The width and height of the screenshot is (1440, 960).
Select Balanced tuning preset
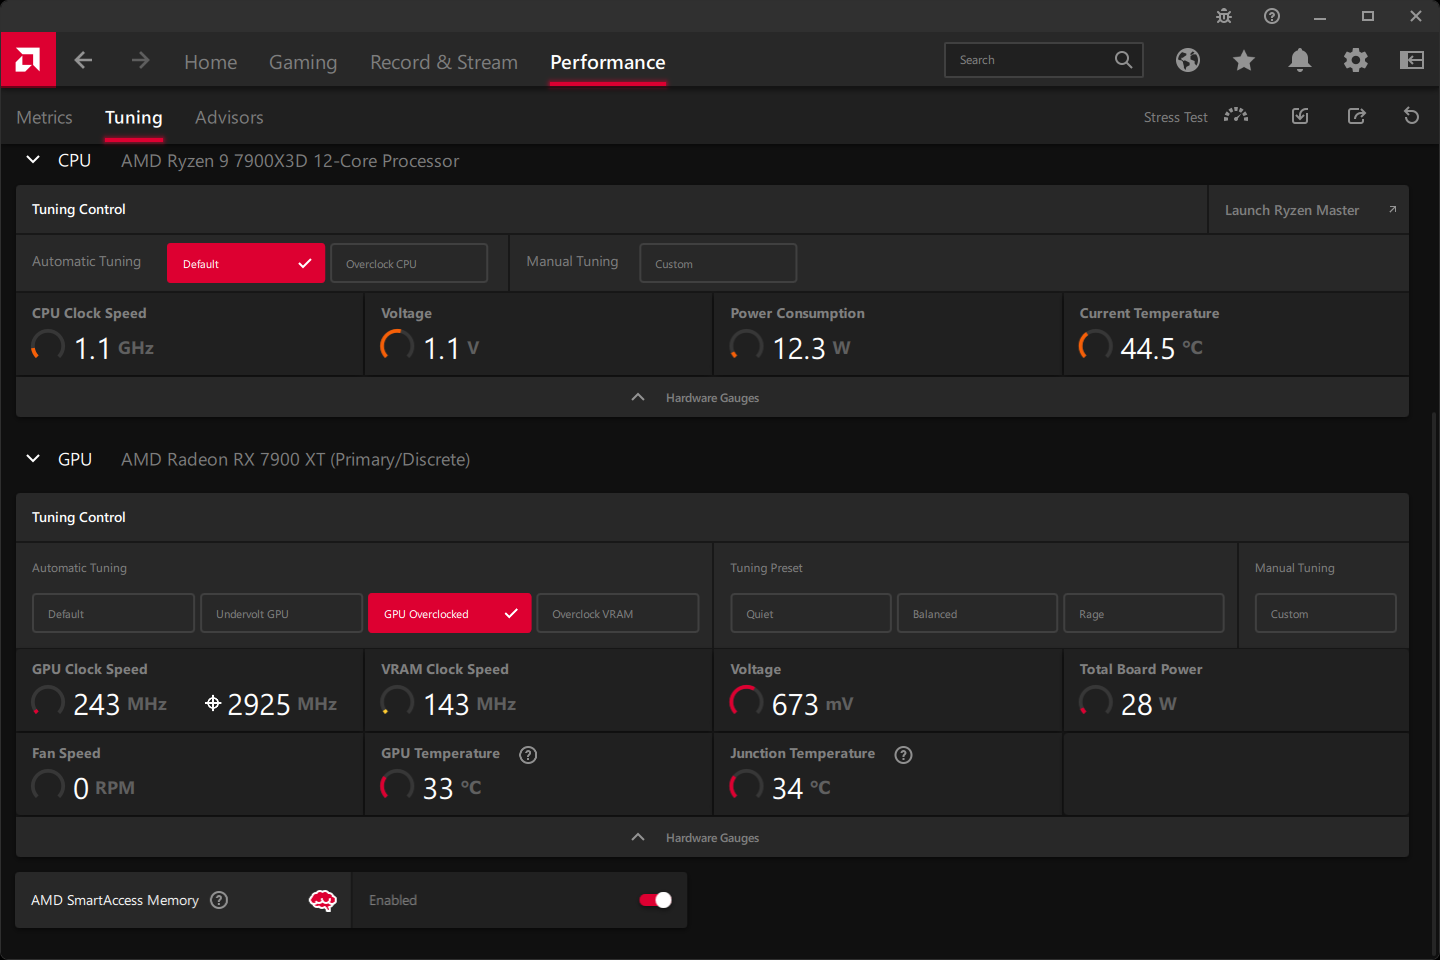tap(977, 613)
